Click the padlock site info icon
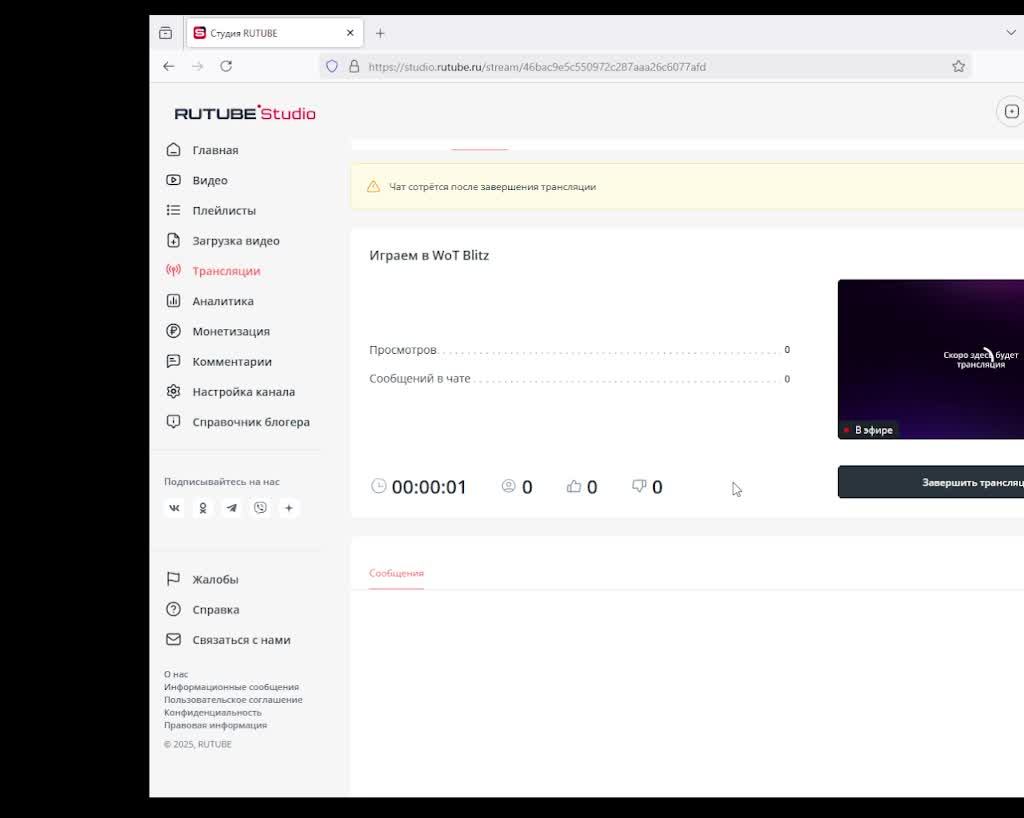This screenshot has width=1024, height=818. coord(354,66)
